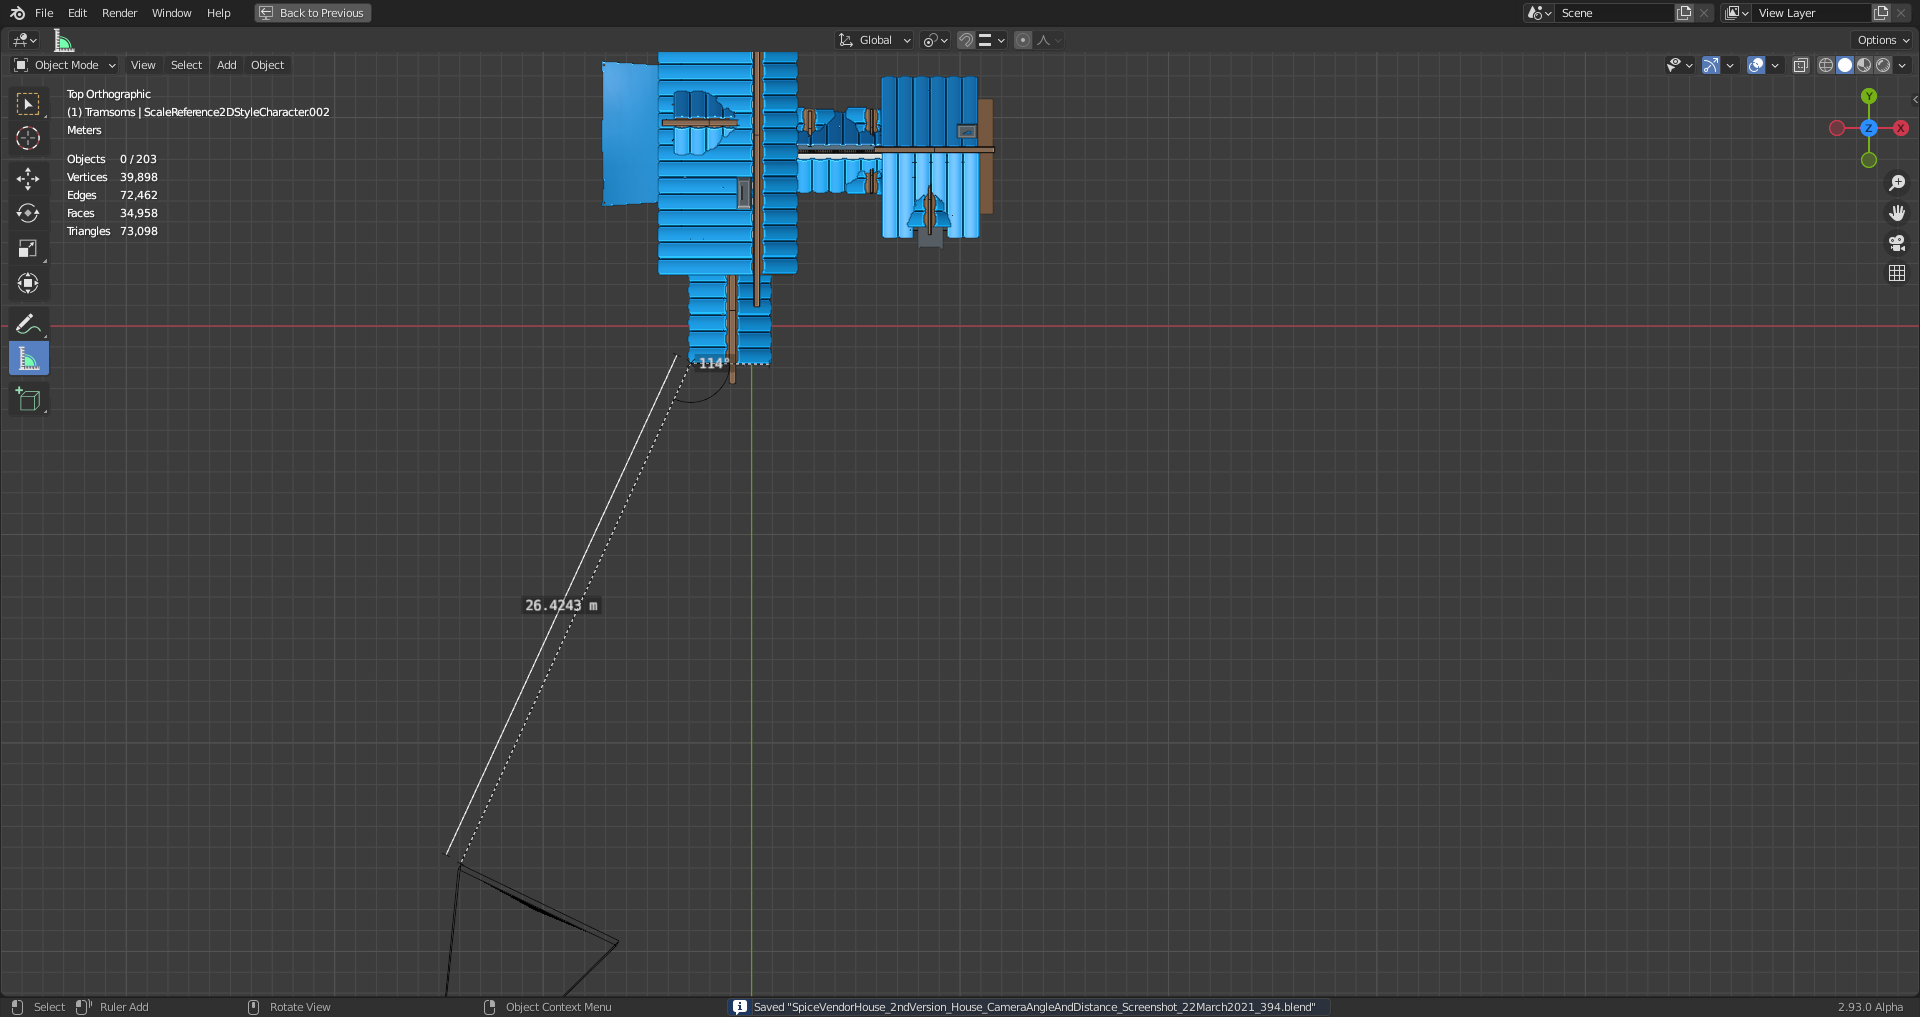Pick the Add Cube tool
Screen dimensions: 1920x1017
(28, 400)
